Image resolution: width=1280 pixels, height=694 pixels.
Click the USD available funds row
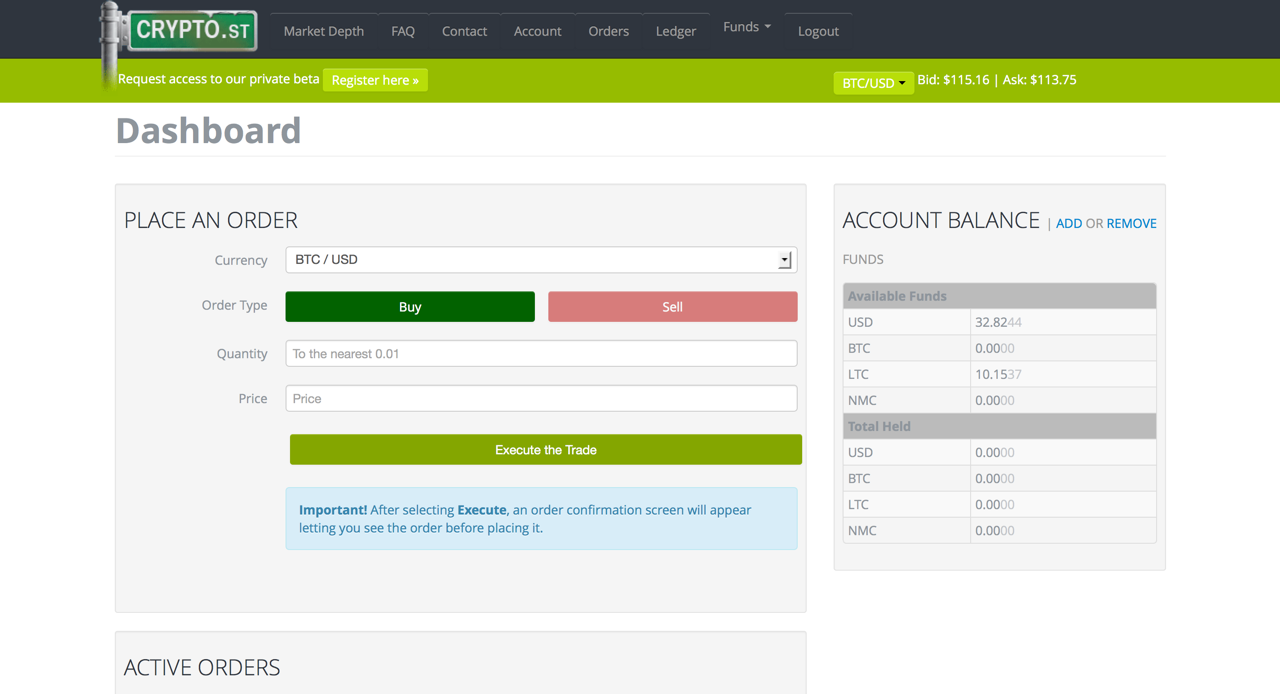click(x=999, y=322)
